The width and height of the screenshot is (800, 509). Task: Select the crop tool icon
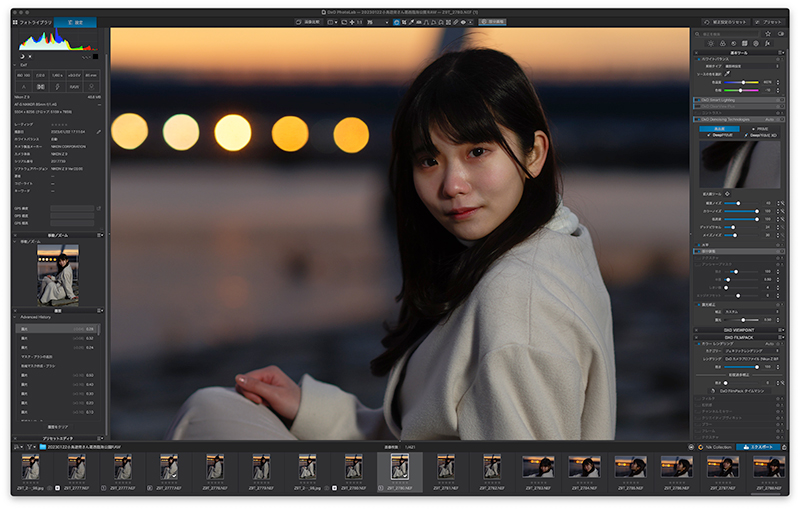click(404, 22)
